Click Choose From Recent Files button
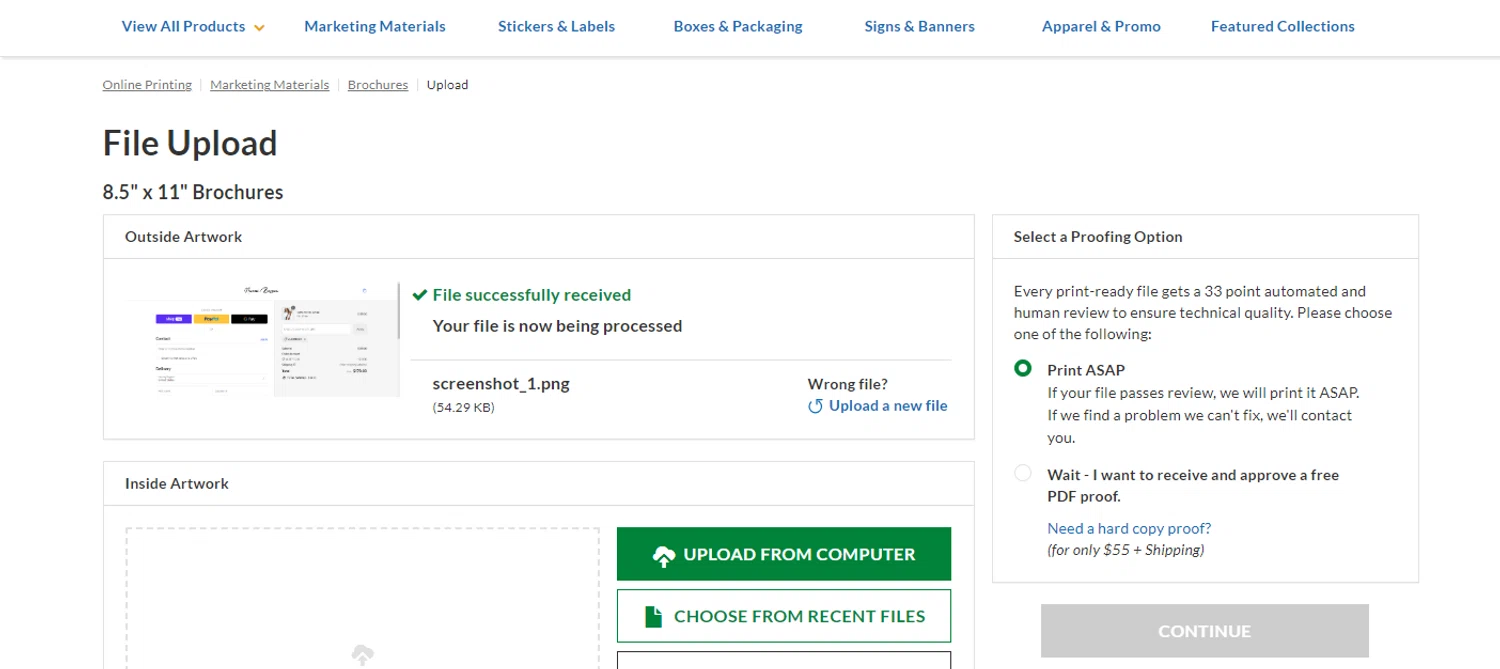 pyautogui.click(x=784, y=616)
